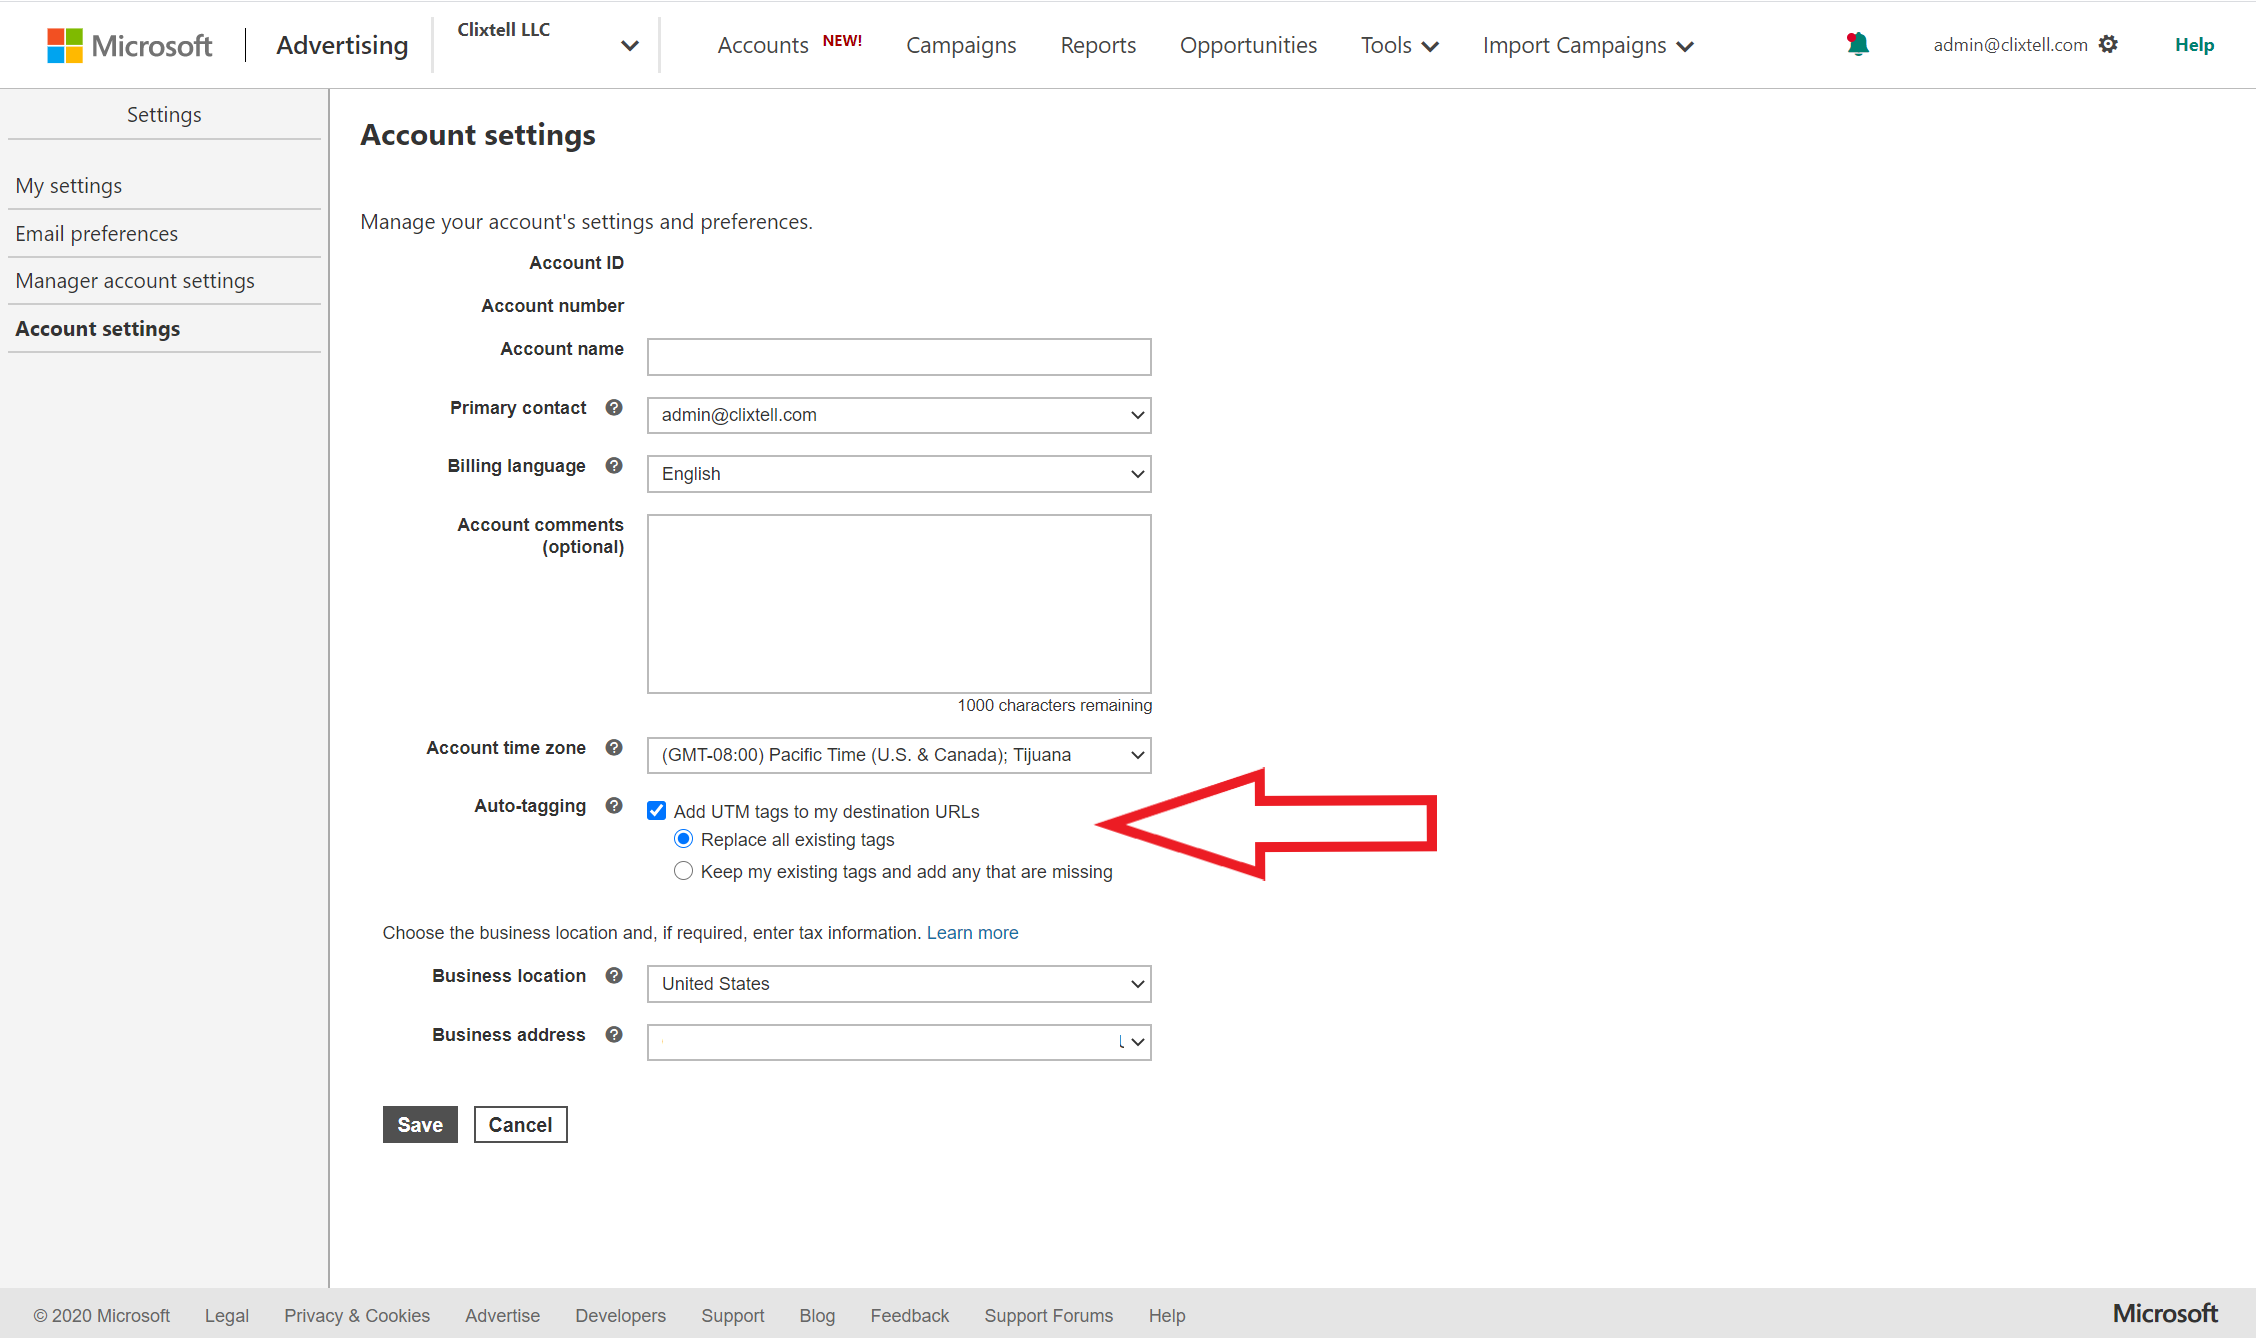Screen dimensions: 2256x1338
Task: Click into Account name field
Action: coord(899,357)
